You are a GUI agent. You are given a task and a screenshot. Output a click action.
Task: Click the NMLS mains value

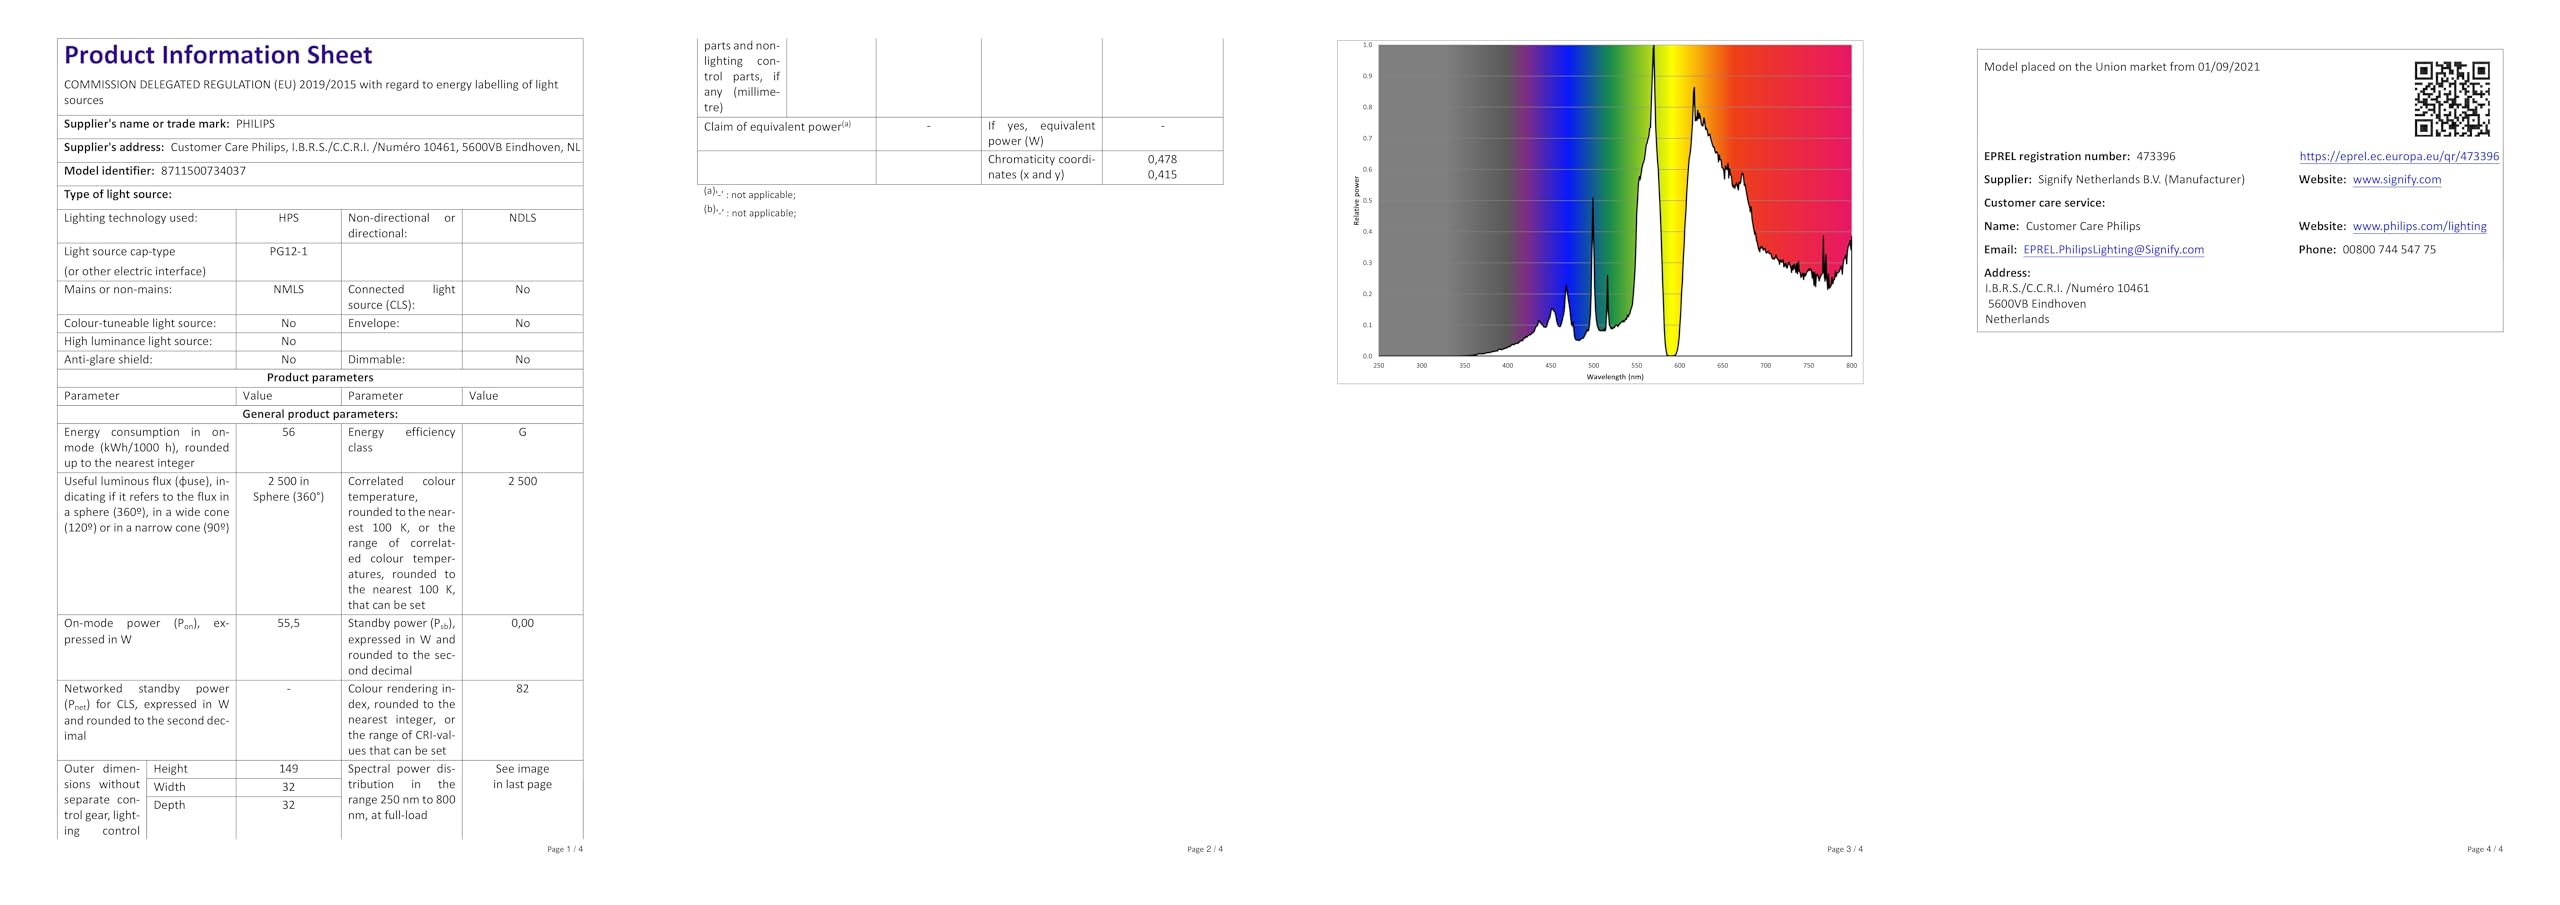pos(288,290)
